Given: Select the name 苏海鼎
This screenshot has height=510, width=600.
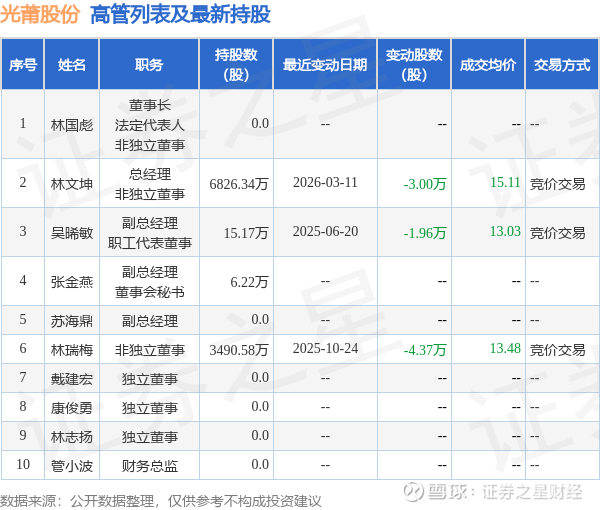Looking at the screenshot, I should click(x=72, y=321).
